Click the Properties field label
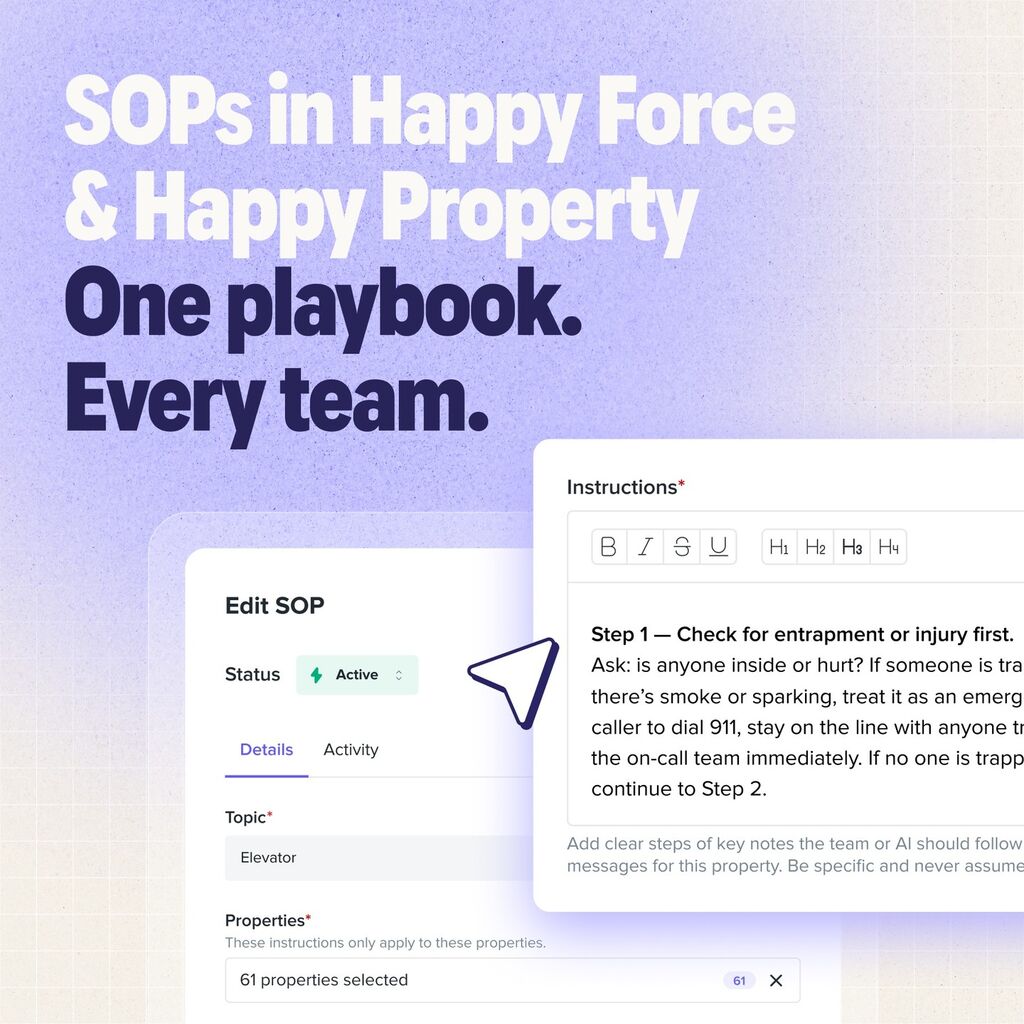 [268, 920]
